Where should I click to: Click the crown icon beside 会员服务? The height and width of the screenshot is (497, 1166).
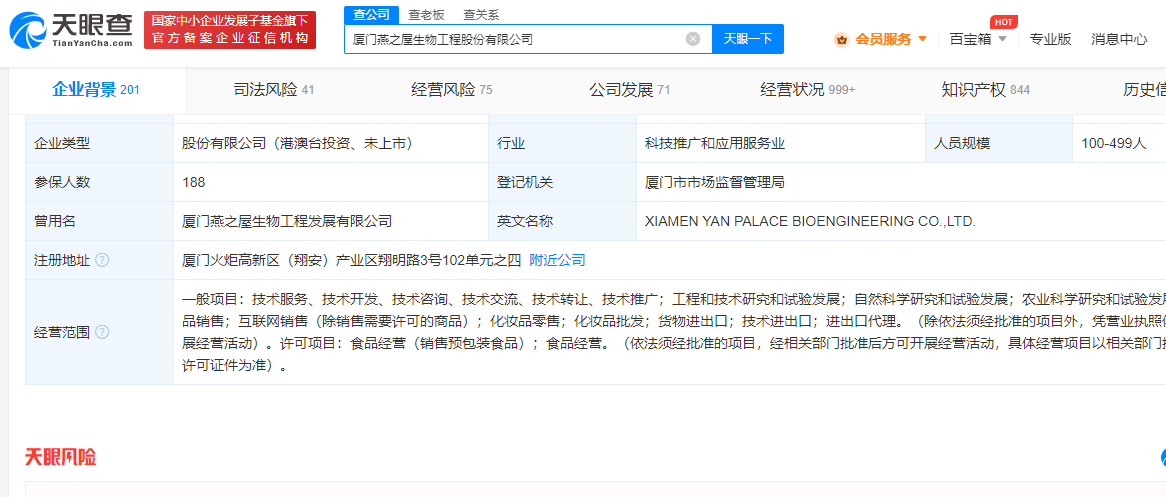[x=841, y=39]
